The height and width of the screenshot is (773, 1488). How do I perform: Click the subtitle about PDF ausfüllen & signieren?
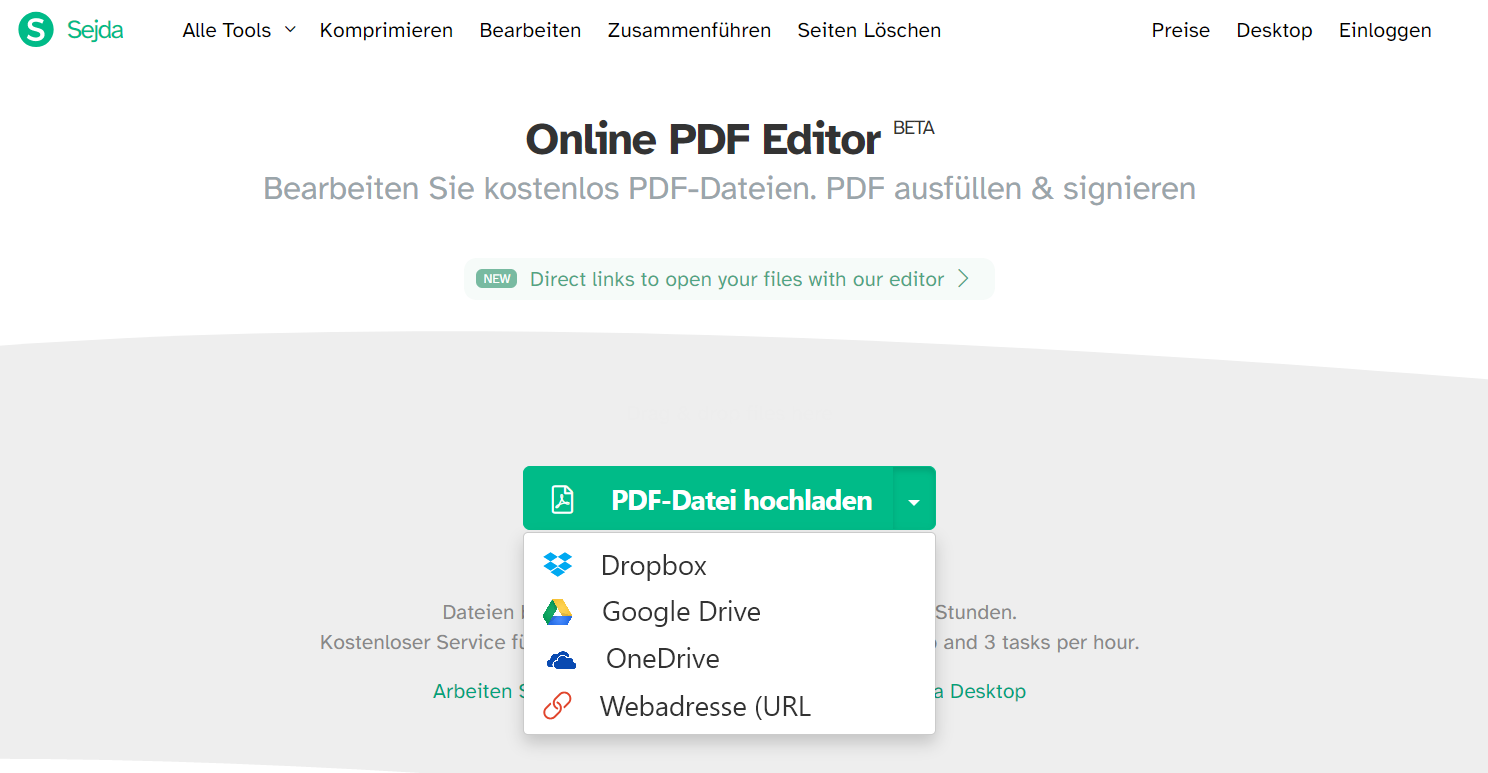coord(729,188)
